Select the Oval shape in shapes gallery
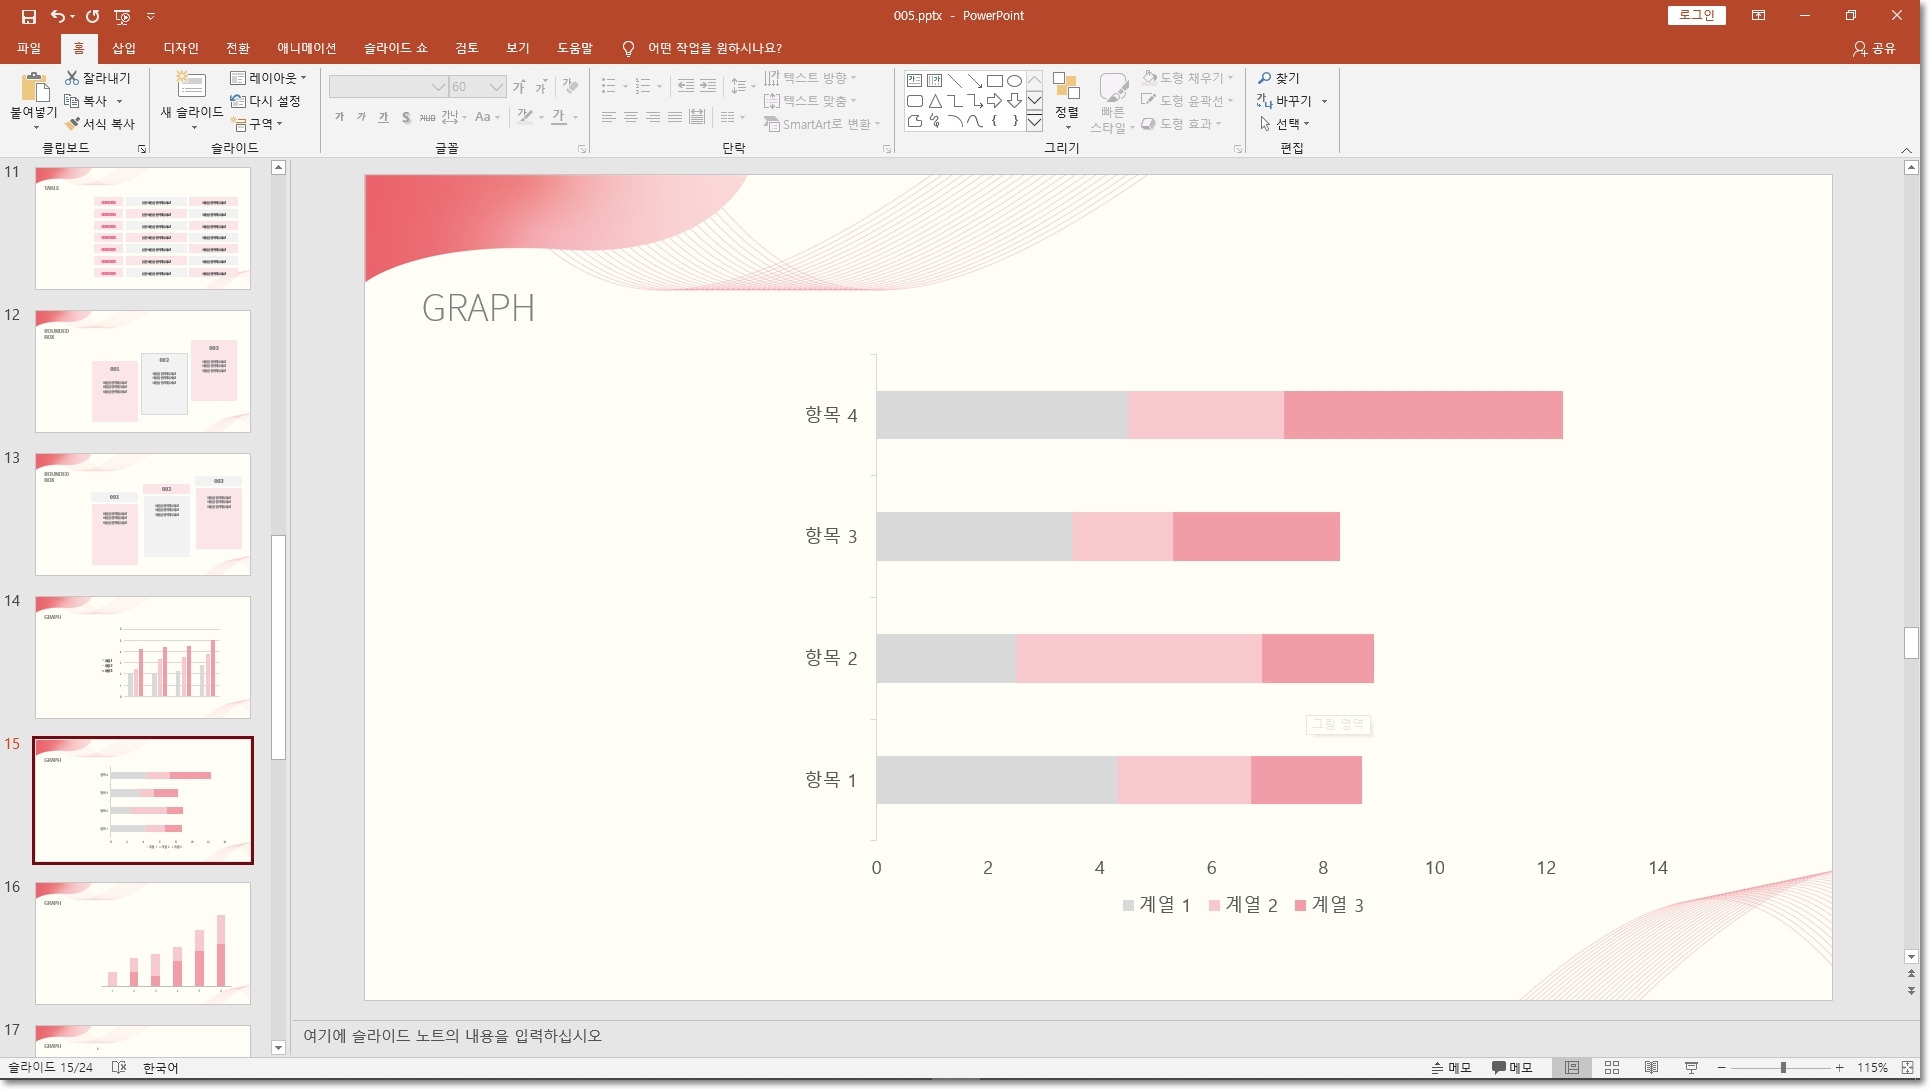The height and width of the screenshot is (1089, 1929). pyautogui.click(x=1014, y=81)
